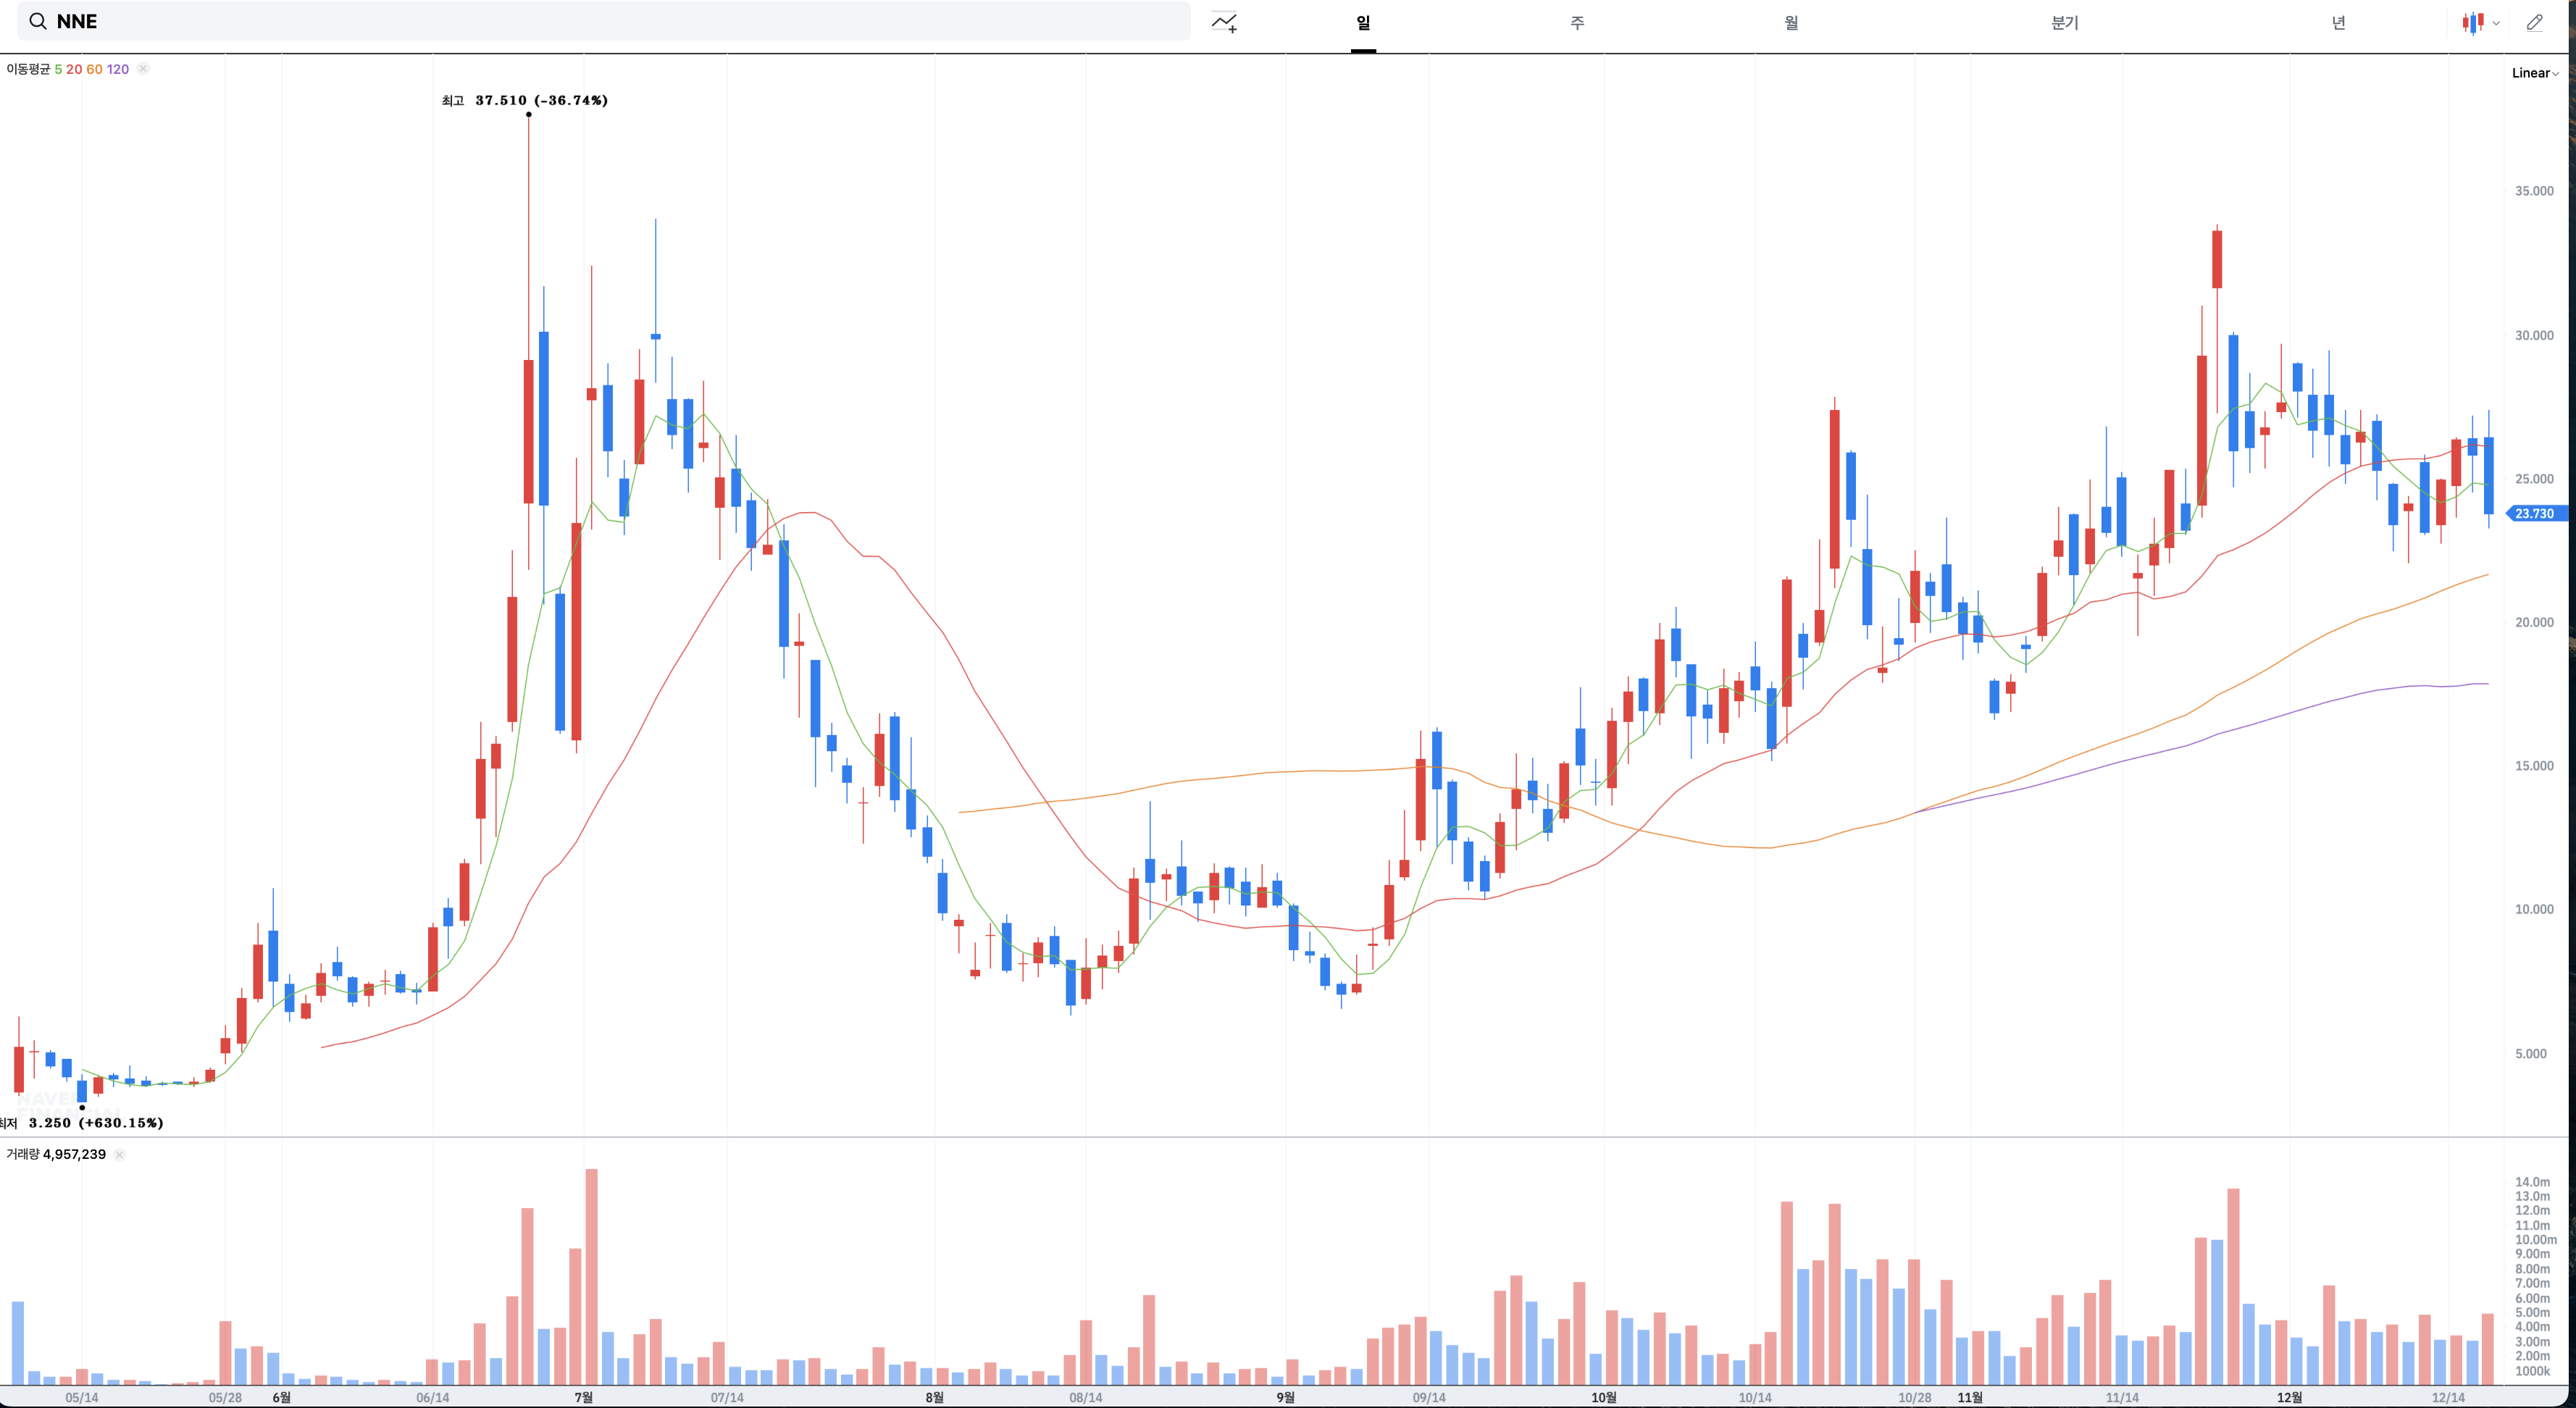
Task: Click the candlestick chart type icon
Action: click(2472, 22)
